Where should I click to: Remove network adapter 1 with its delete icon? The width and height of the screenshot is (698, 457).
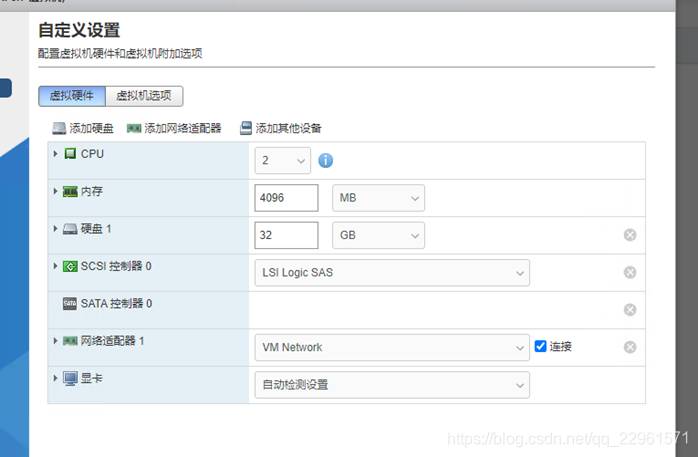pyautogui.click(x=630, y=347)
